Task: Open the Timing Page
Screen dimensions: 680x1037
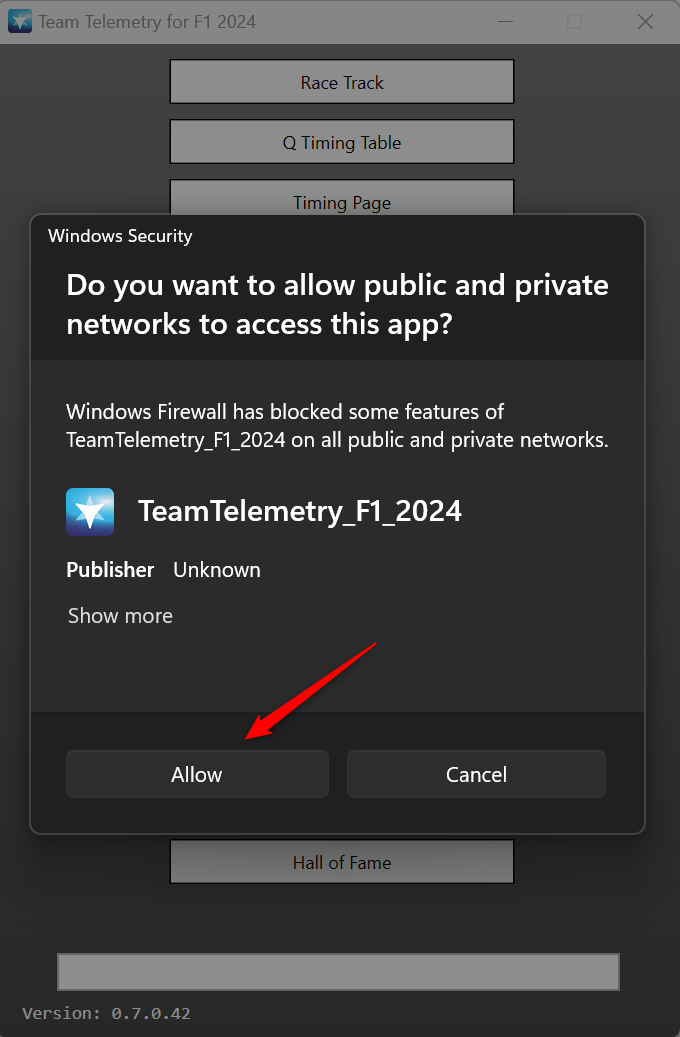Action: (342, 200)
